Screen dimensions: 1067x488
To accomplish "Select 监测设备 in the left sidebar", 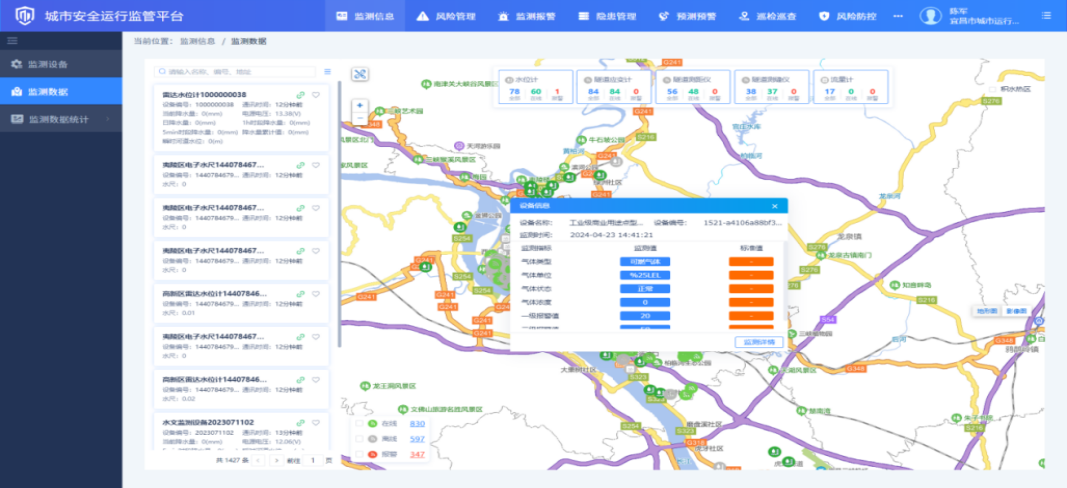I will pos(60,64).
